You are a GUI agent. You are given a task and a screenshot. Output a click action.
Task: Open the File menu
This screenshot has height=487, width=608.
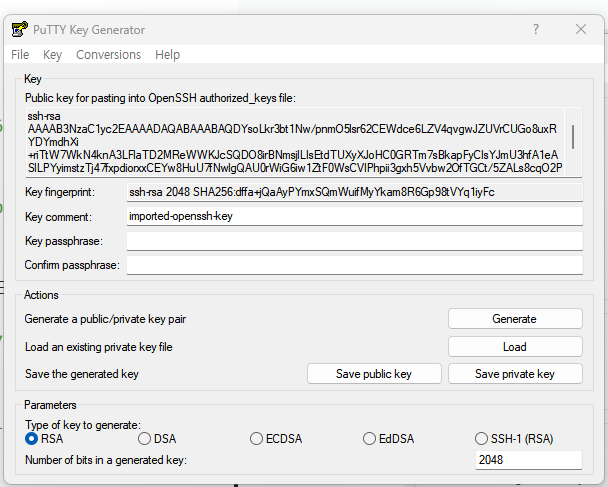coord(20,55)
